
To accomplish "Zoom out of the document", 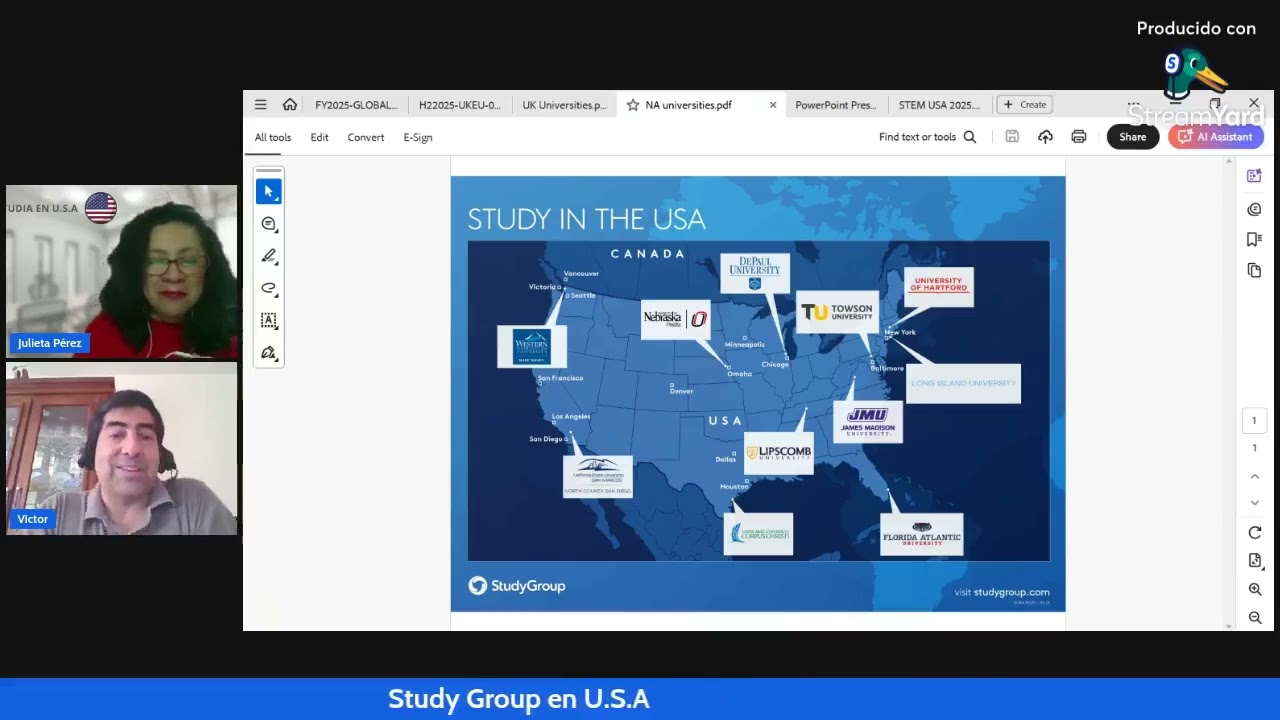I will click(x=1255, y=618).
